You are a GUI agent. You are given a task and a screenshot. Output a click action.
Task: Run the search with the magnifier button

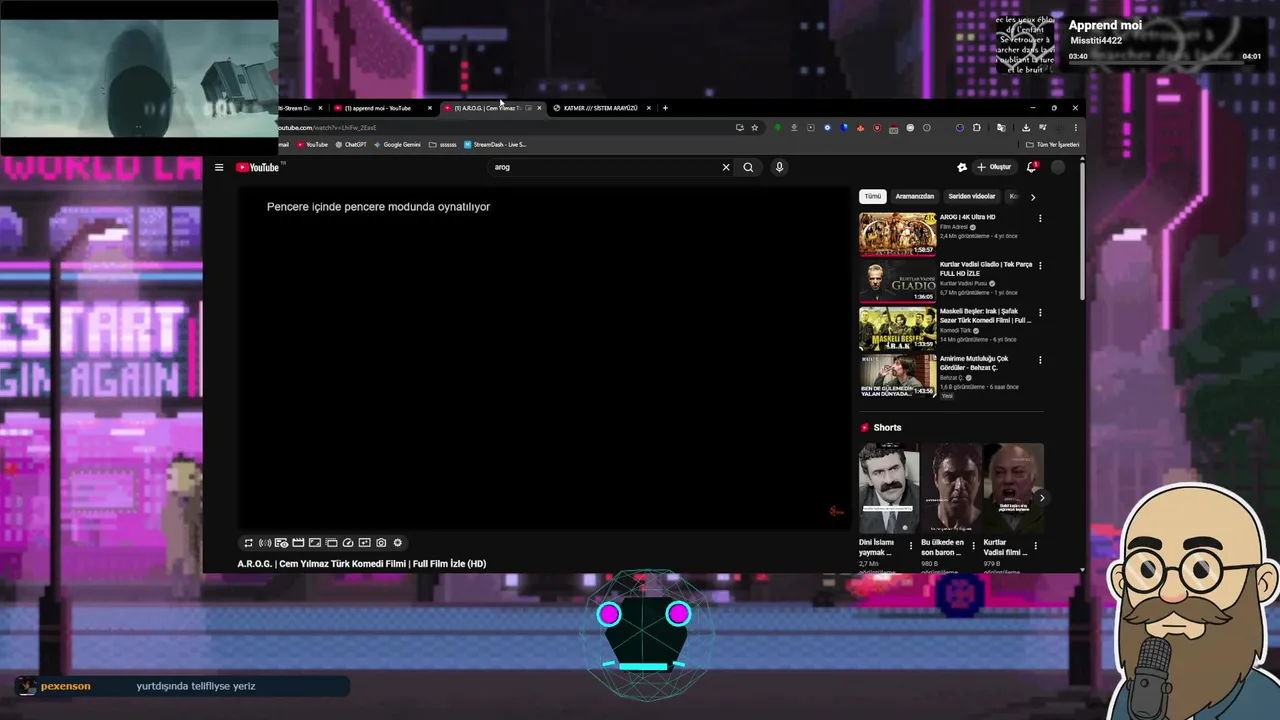click(748, 167)
